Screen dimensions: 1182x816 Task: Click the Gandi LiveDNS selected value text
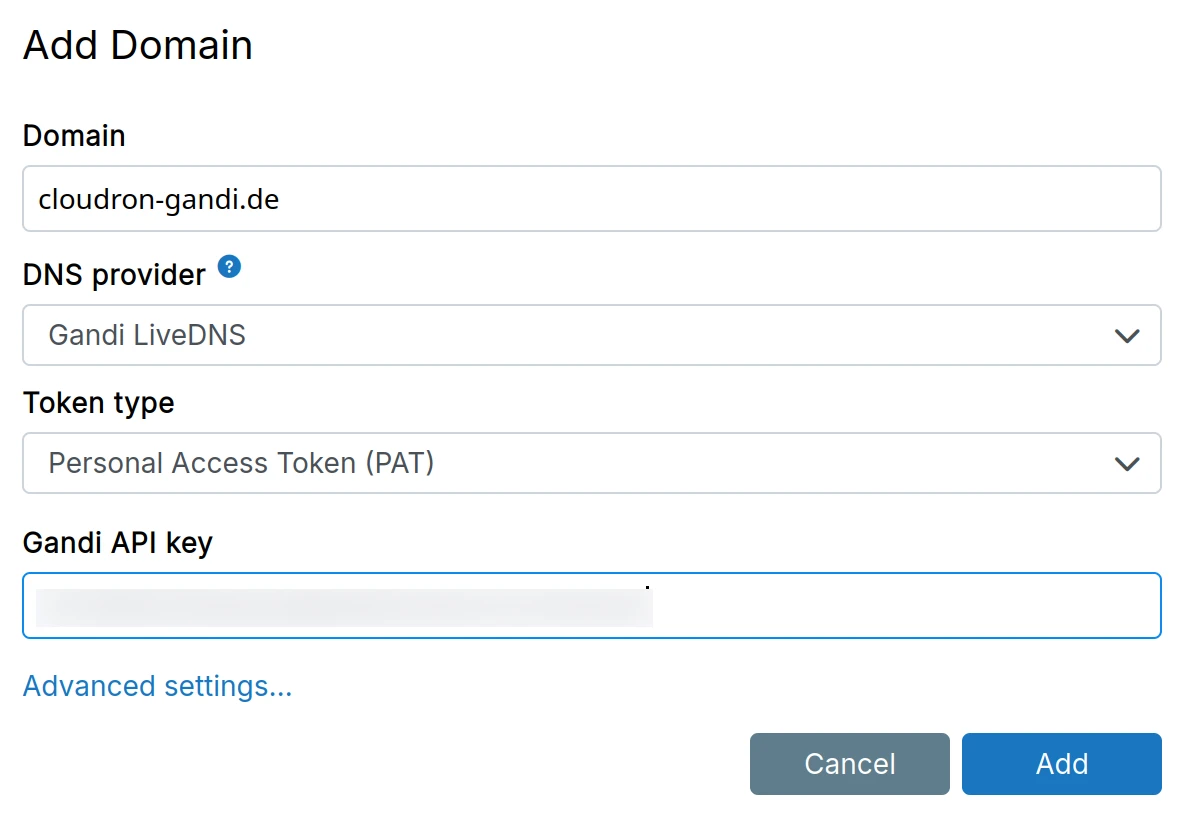(x=147, y=335)
